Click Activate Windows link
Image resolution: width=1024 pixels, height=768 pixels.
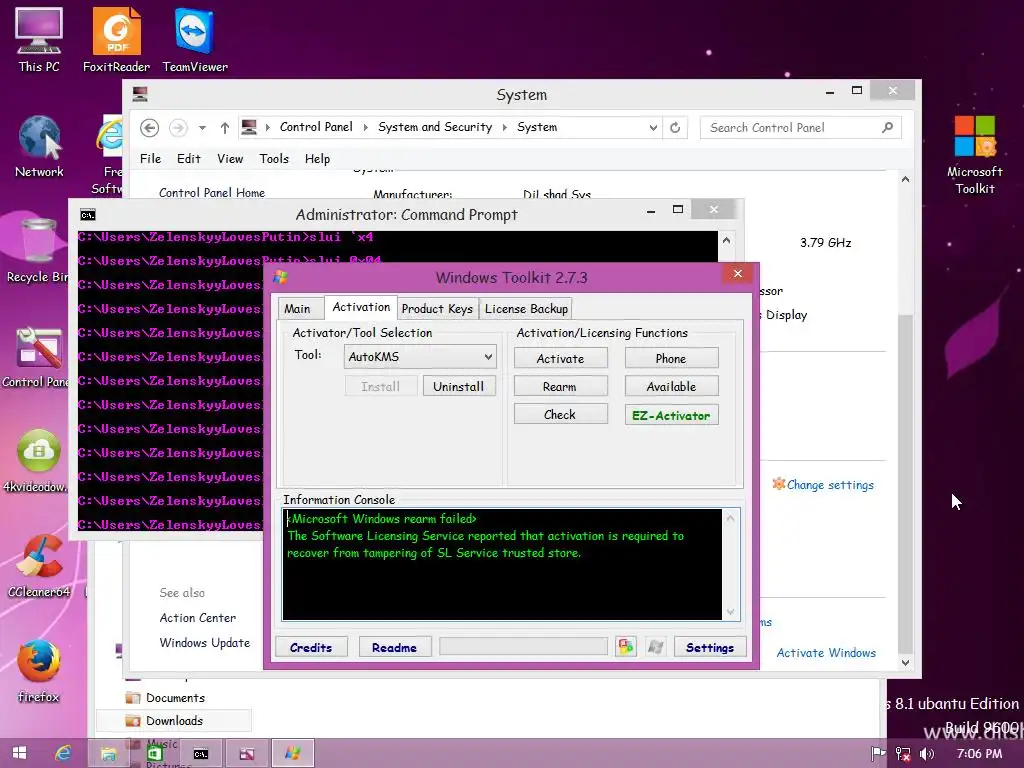coord(826,652)
